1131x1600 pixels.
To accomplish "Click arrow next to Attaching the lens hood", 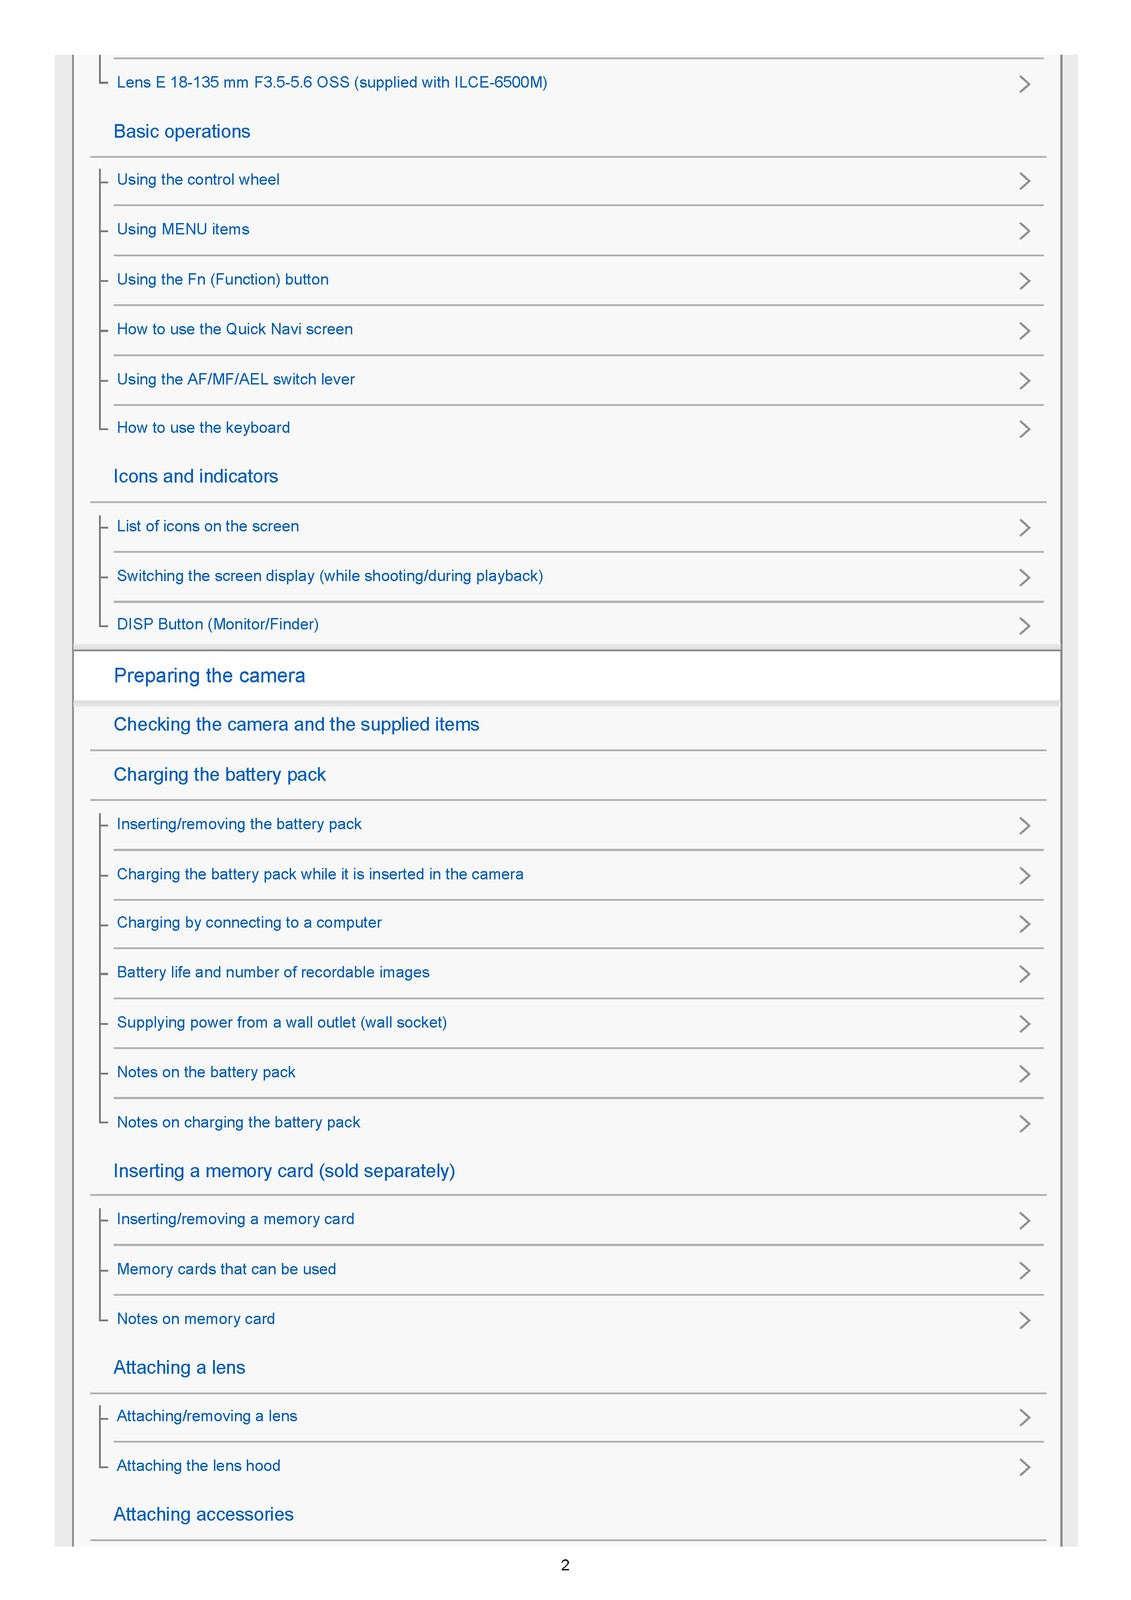I will coord(1024,1467).
